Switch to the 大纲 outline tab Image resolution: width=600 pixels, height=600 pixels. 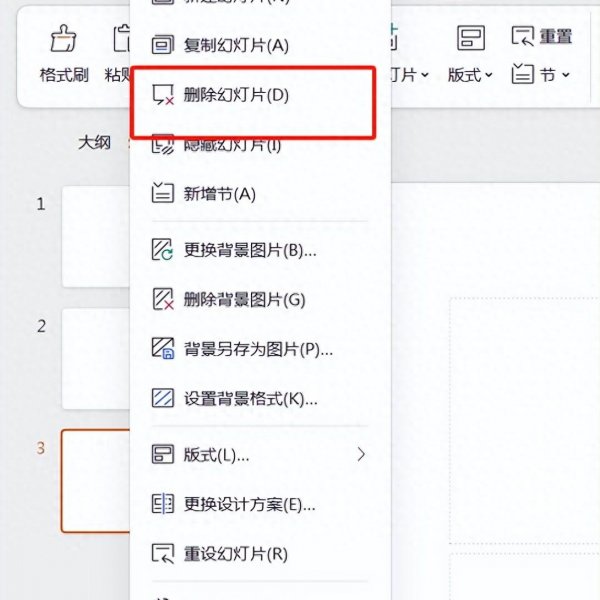(x=94, y=143)
